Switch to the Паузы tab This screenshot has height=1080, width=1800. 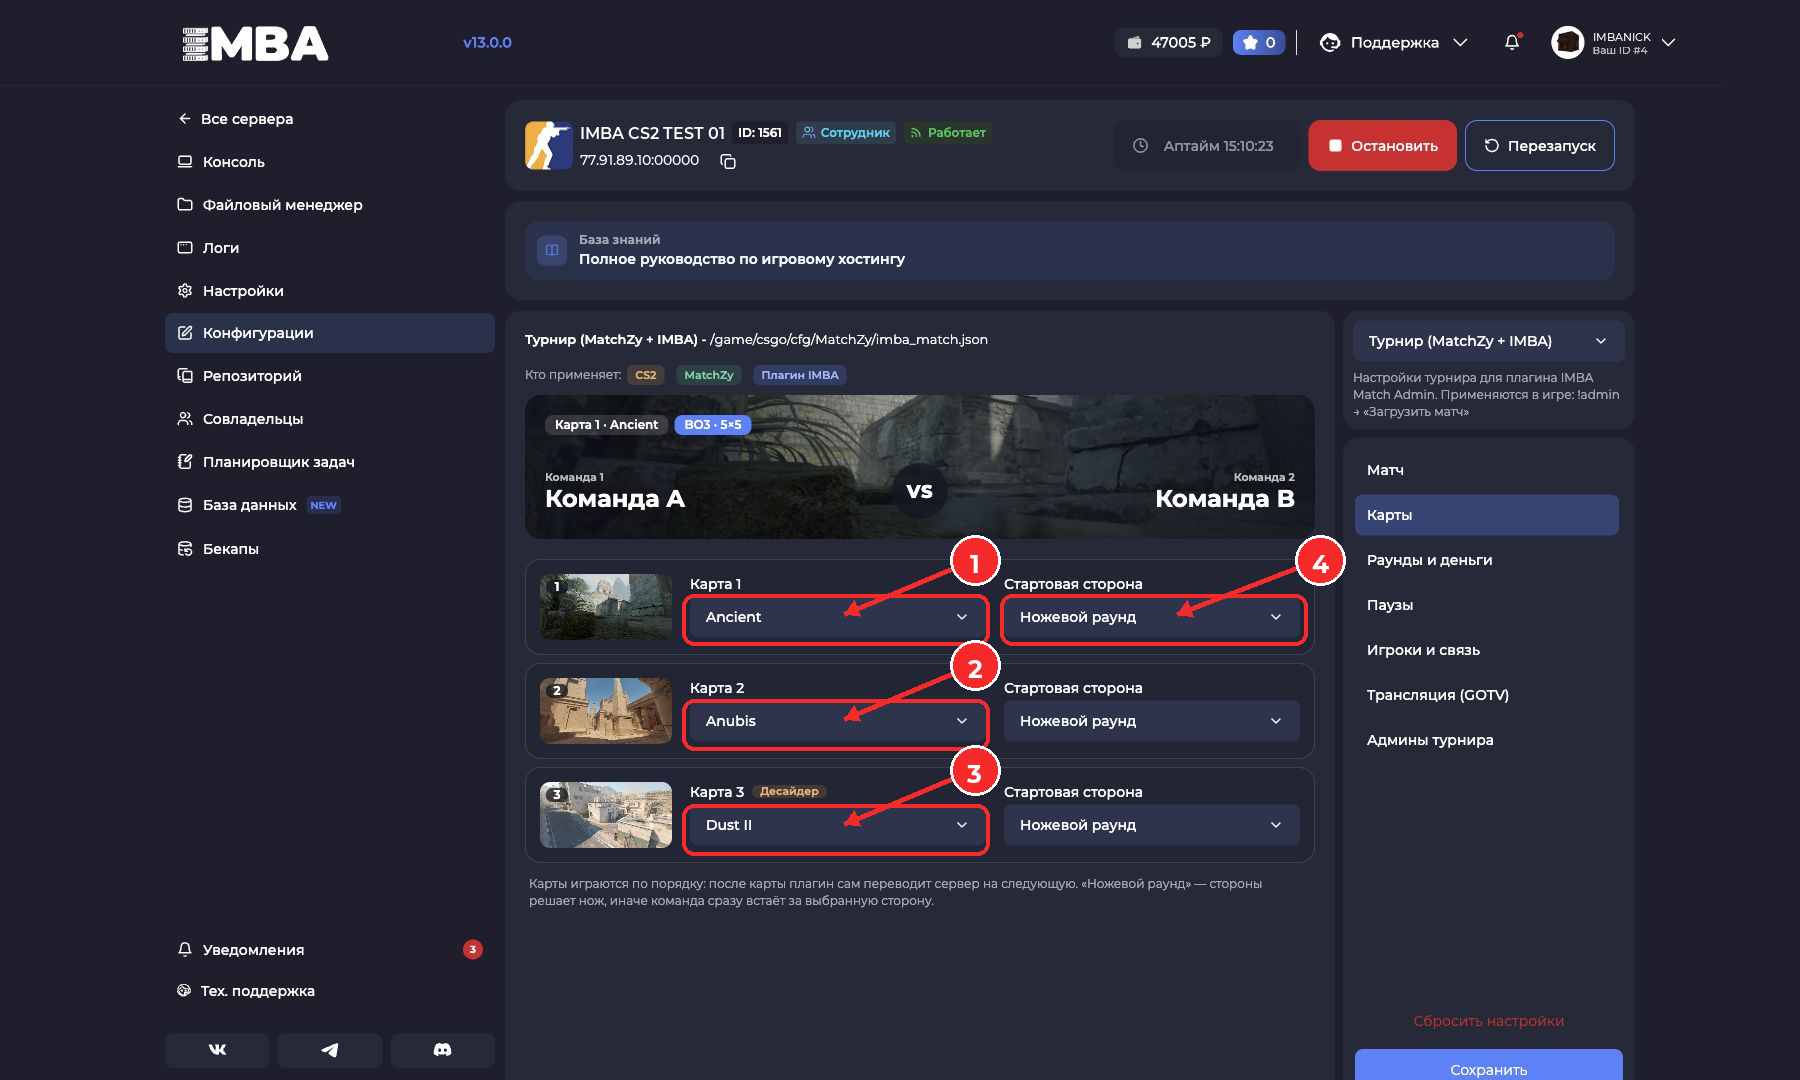pos(1487,605)
